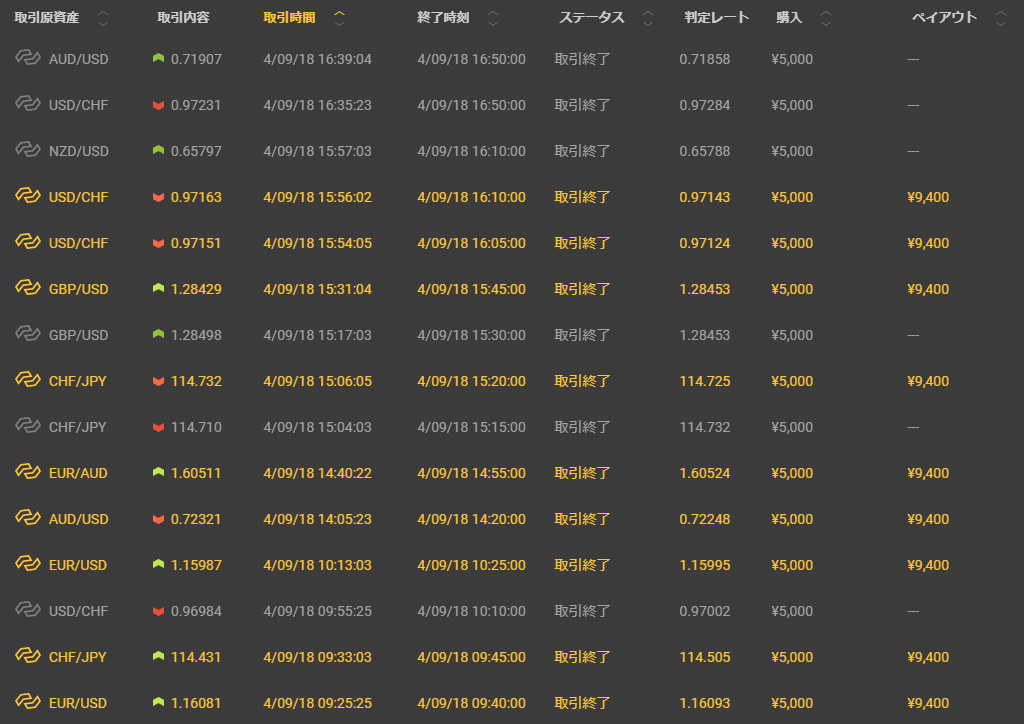Click the ¥9,400 payout of 15:31:04 GBP/USD trade

tap(928, 289)
